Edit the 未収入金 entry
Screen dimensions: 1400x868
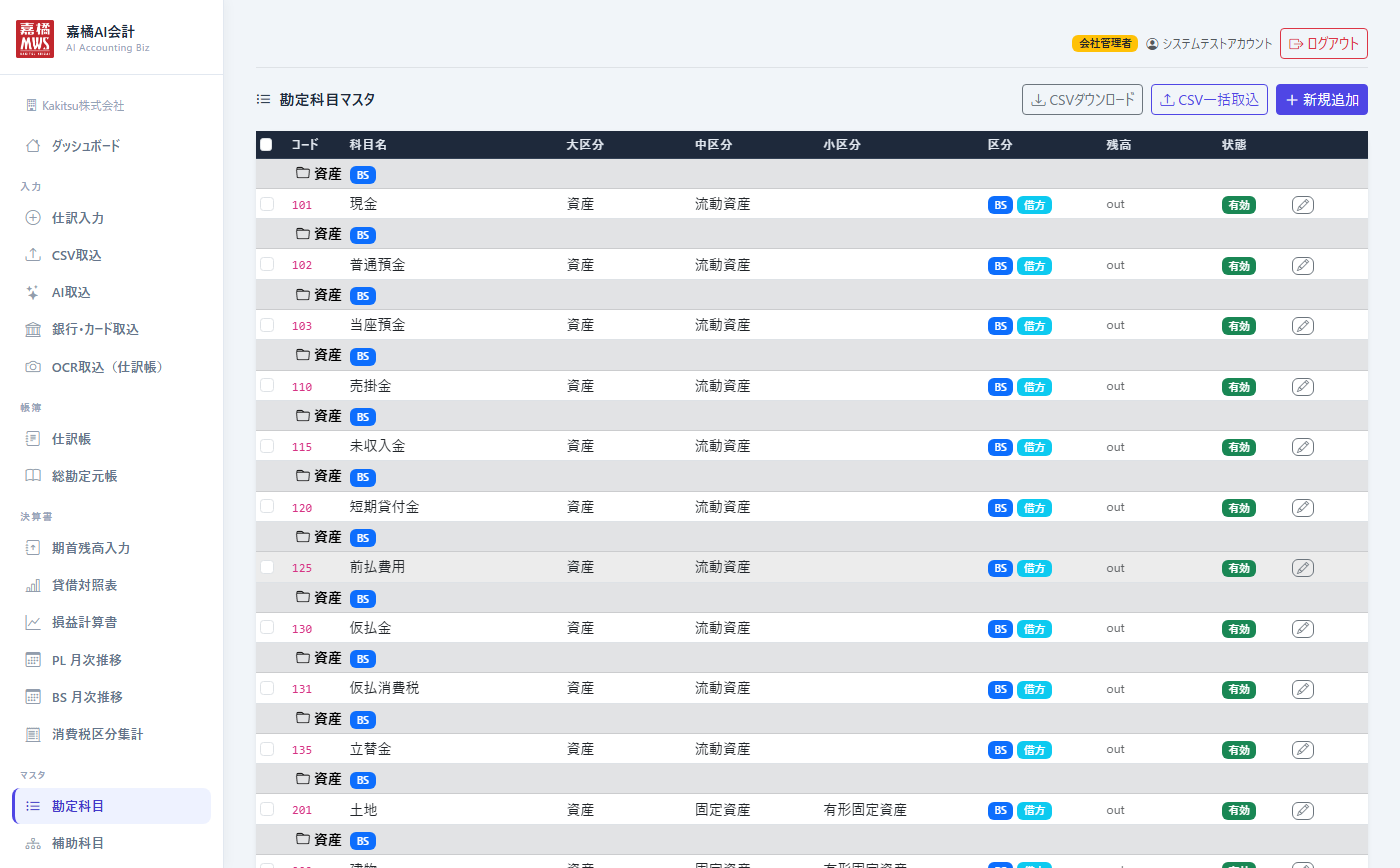(x=1302, y=447)
